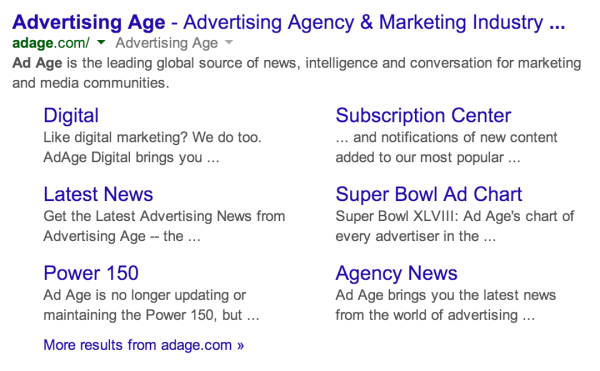This screenshot has width=600, height=371.
Task: Click the Latest Advertising News snippet text
Action: [164, 226]
